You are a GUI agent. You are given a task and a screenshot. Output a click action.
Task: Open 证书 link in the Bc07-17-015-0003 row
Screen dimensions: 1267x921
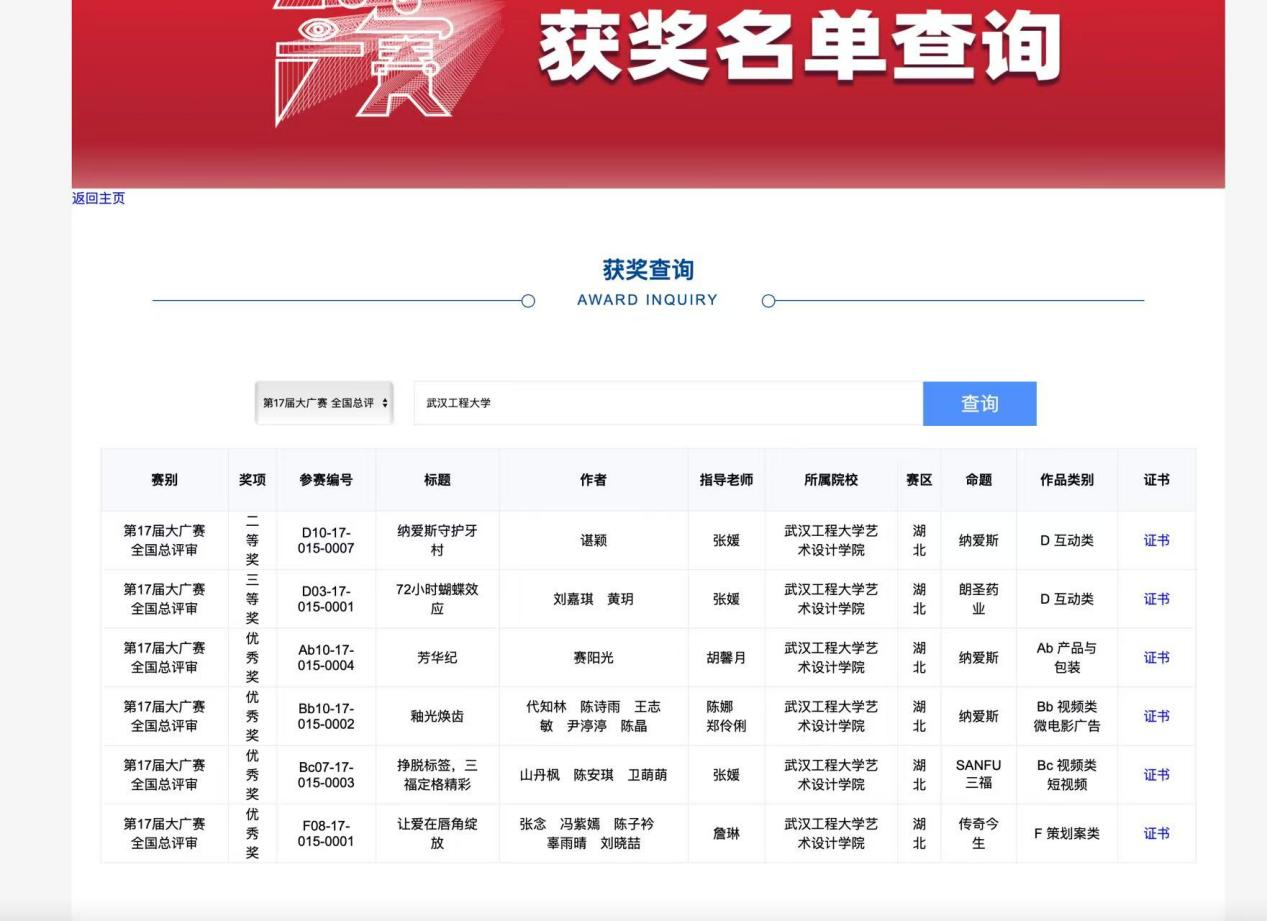pos(1156,775)
